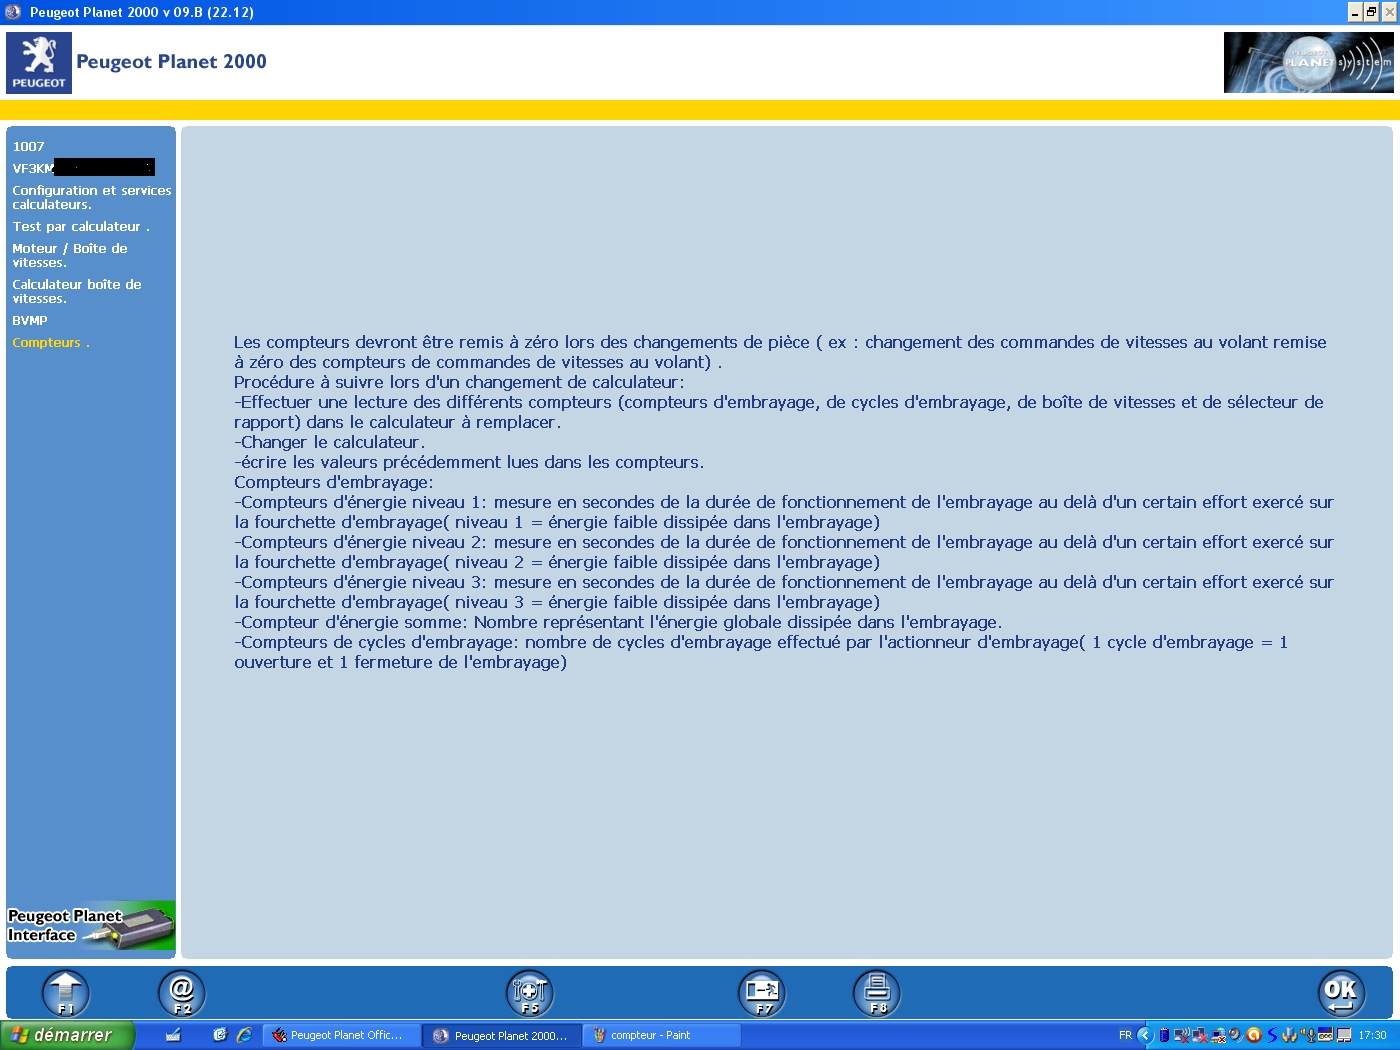Open the F5 tools icon
The width and height of the screenshot is (1400, 1050).
pos(530,993)
